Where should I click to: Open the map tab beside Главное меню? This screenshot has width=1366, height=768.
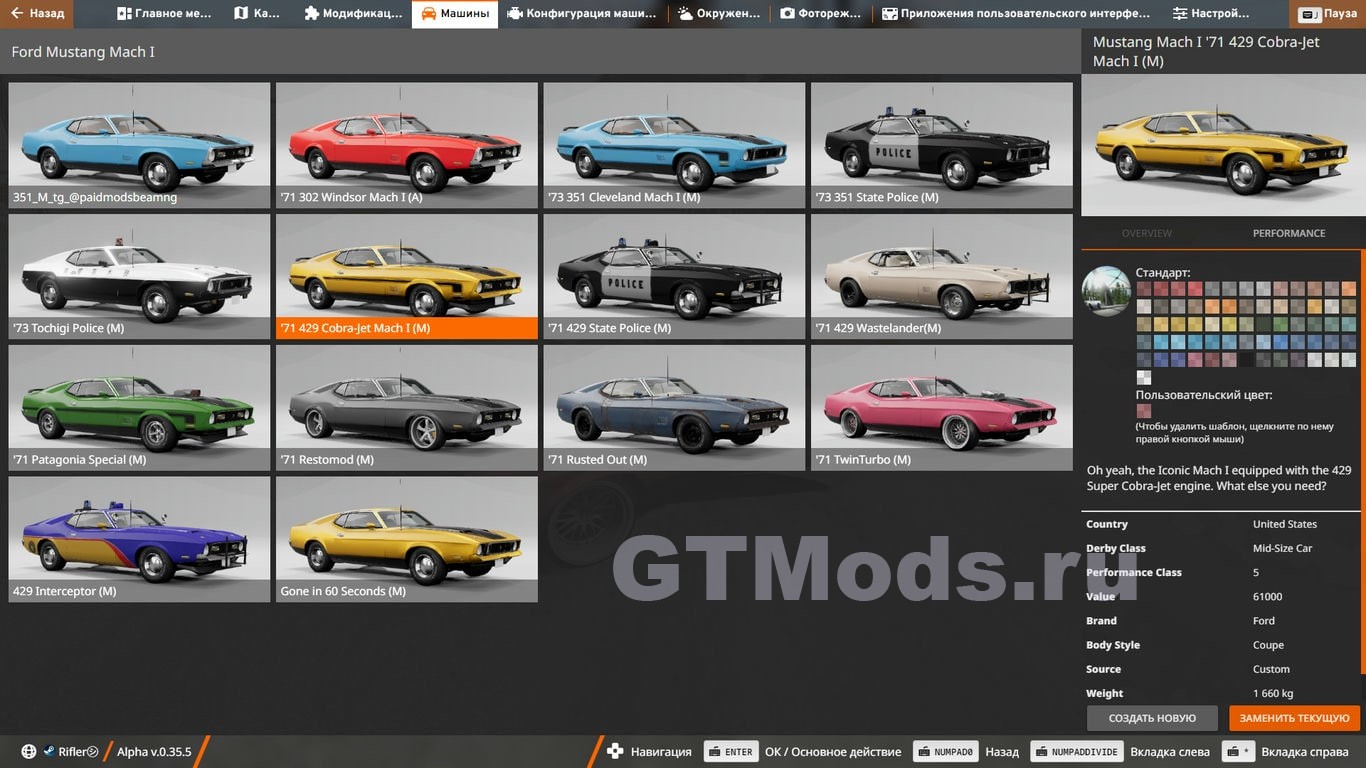coord(257,14)
